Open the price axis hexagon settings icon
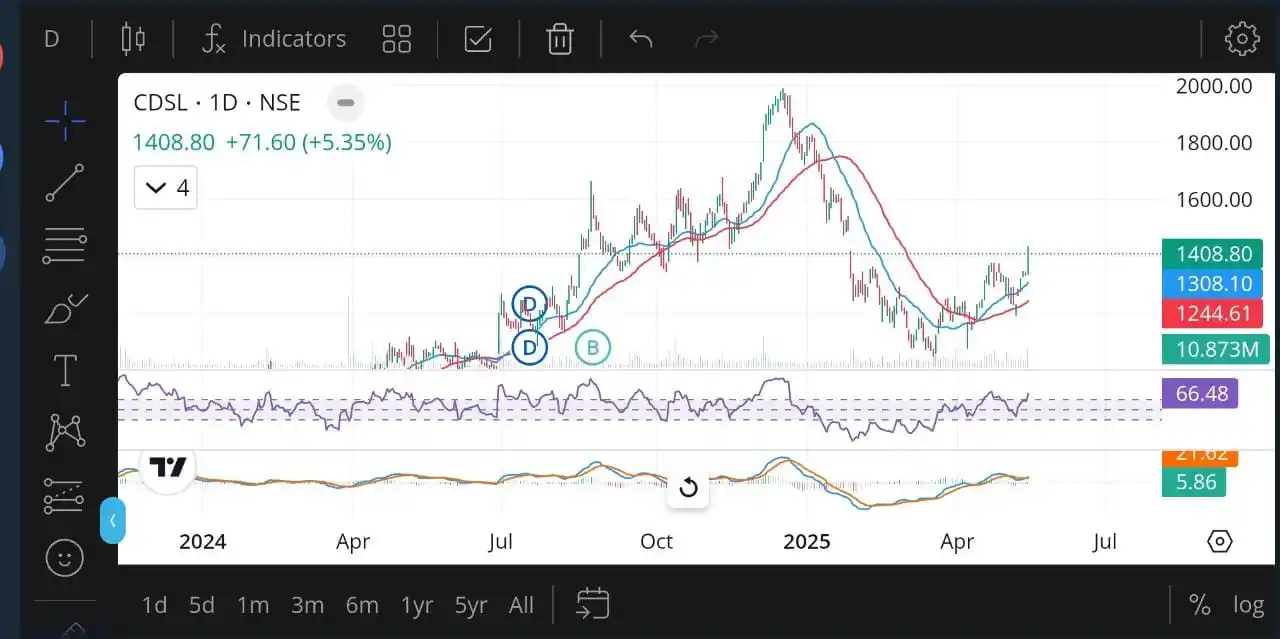Viewport: 1280px width, 639px height. [x=1220, y=541]
